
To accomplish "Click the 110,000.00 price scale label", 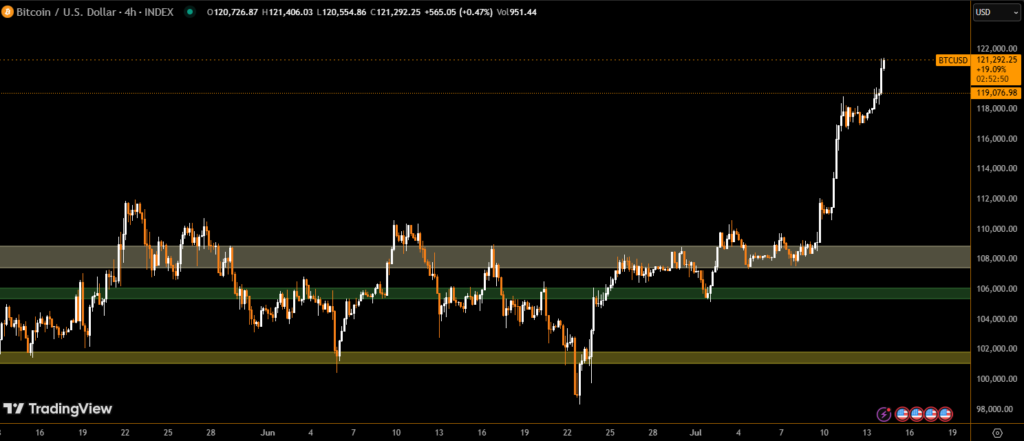I will (x=996, y=229).
